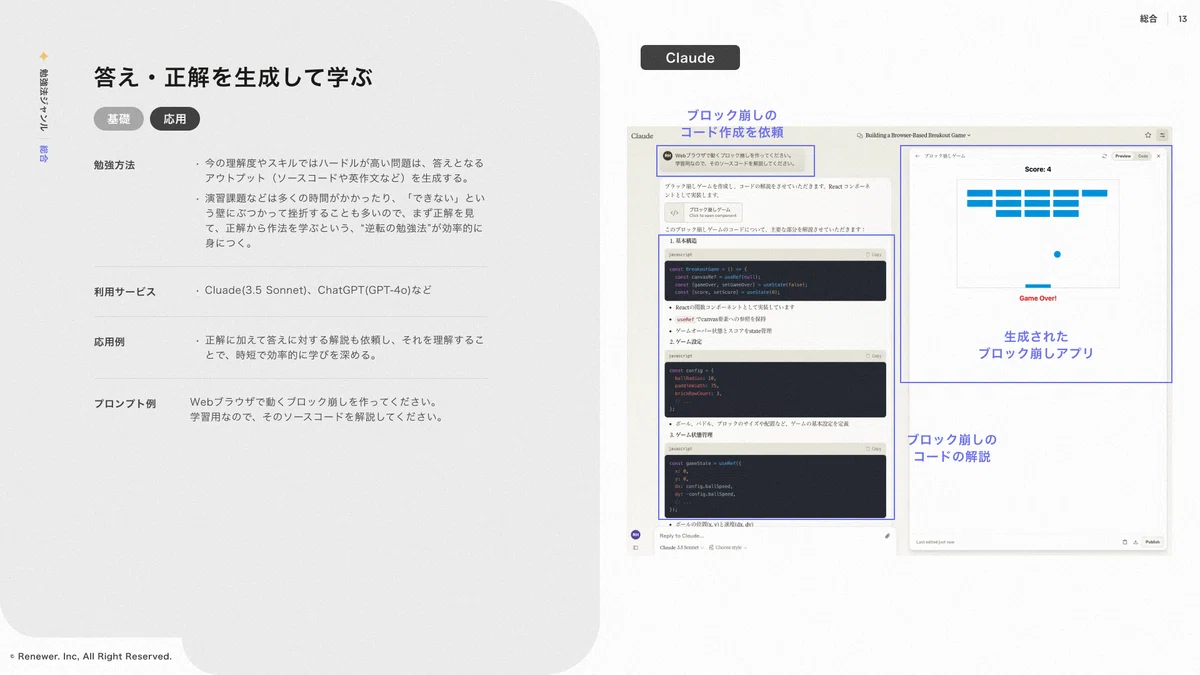The image size is (1200, 675).
Task: Open the chat controls settings icon
Action: 1163,135
